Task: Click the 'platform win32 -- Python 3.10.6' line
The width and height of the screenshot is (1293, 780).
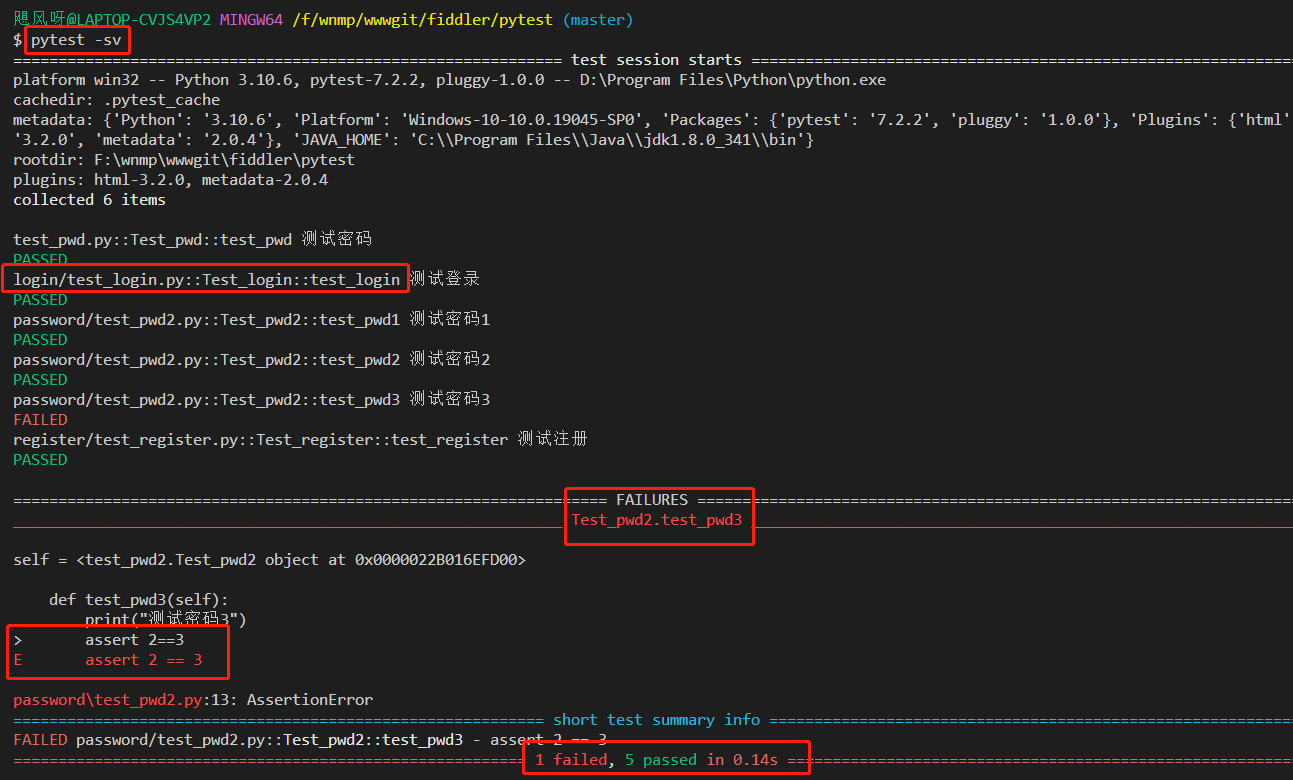Action: 449,80
